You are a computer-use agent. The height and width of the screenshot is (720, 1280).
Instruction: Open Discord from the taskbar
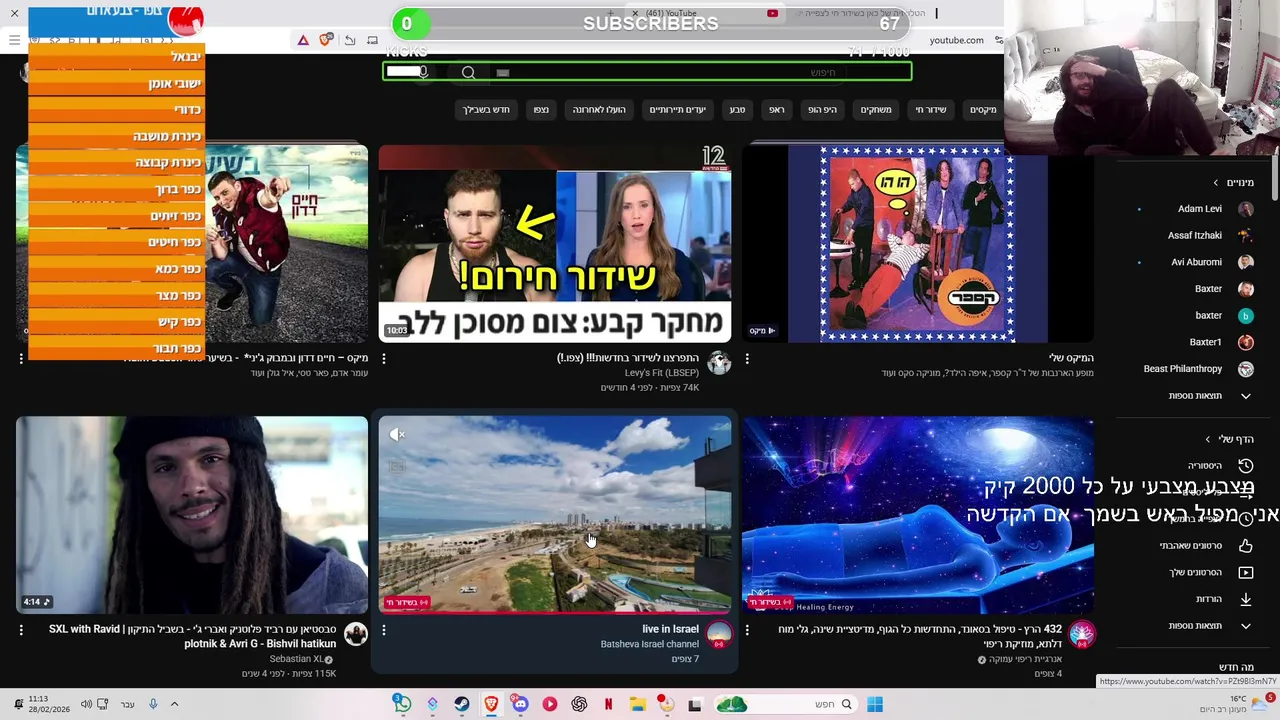click(x=520, y=704)
